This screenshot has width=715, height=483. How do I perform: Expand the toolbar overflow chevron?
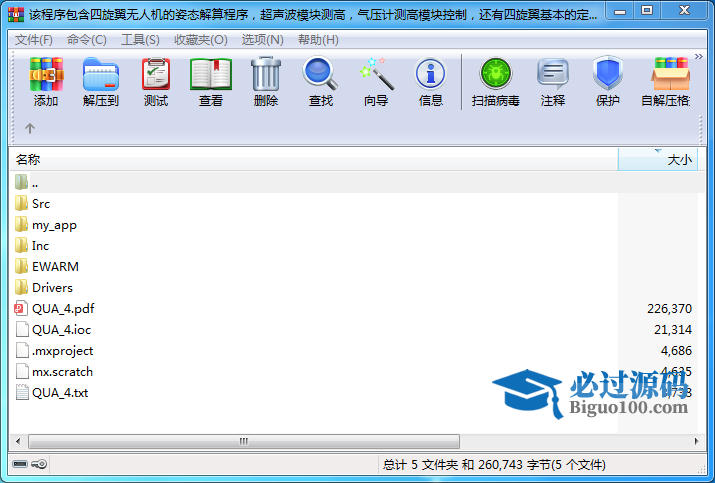[x=699, y=57]
